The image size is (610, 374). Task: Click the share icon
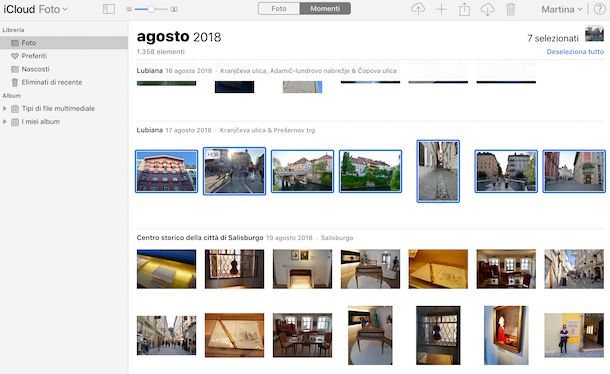coord(464,9)
